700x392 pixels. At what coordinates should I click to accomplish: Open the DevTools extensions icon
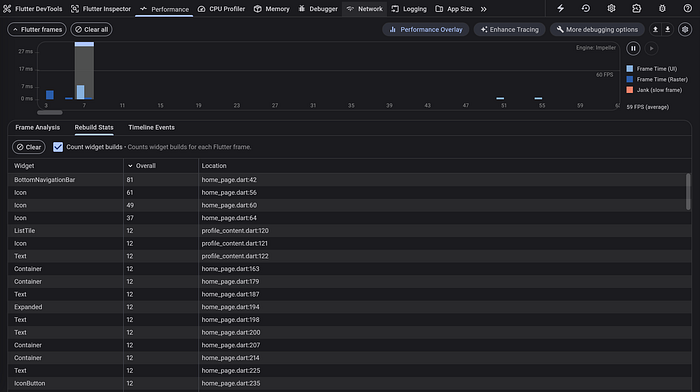637,8
